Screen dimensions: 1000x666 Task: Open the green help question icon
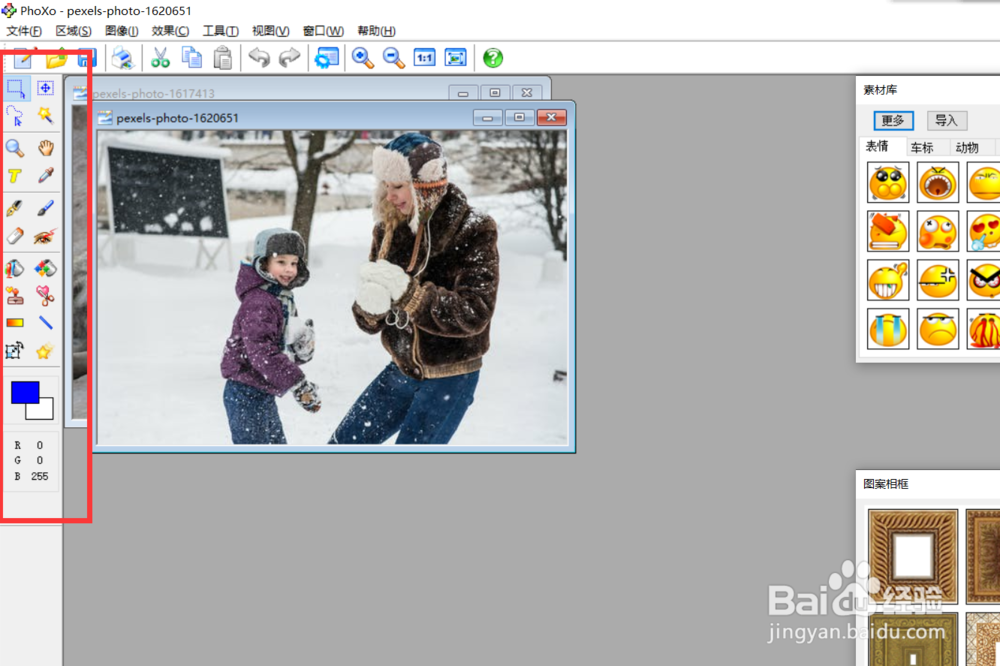(492, 58)
